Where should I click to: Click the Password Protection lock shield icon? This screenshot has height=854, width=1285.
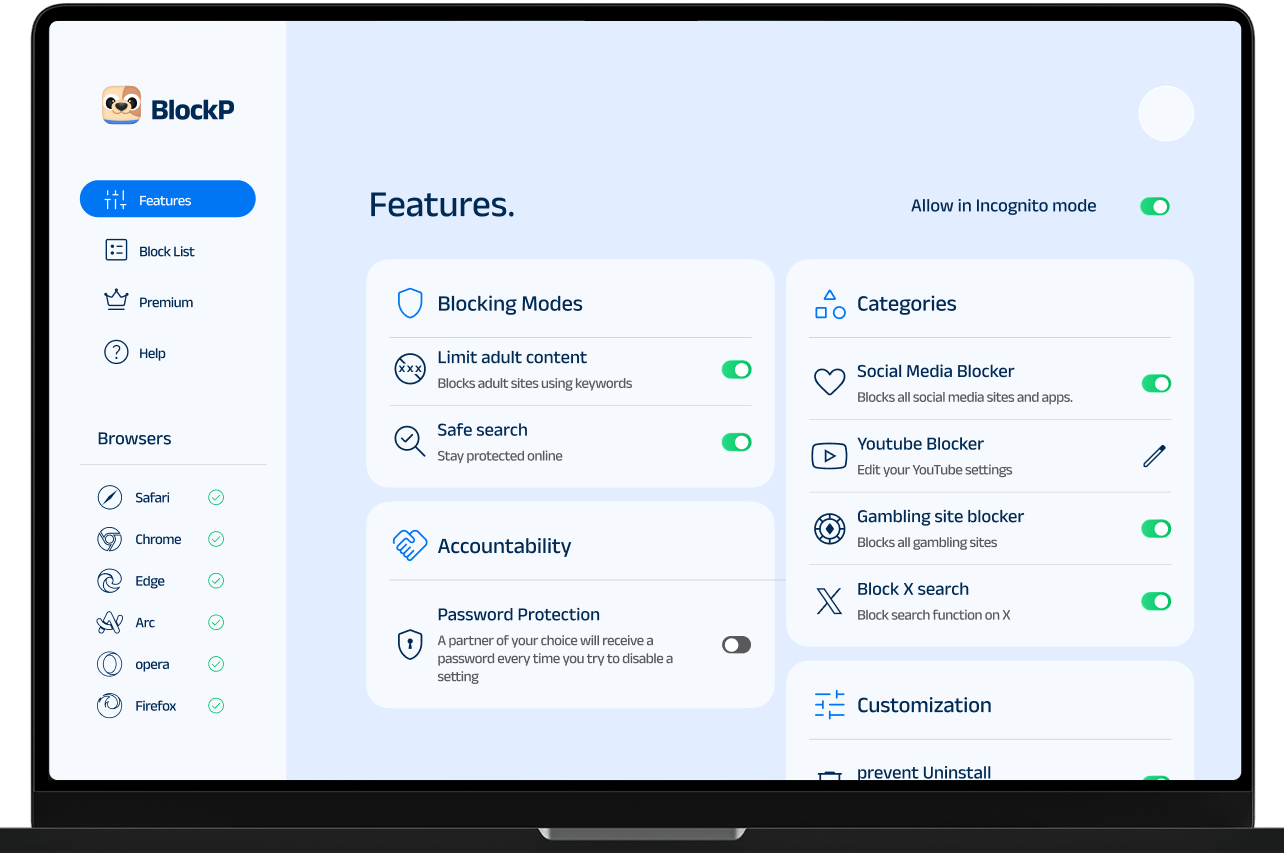[410, 644]
